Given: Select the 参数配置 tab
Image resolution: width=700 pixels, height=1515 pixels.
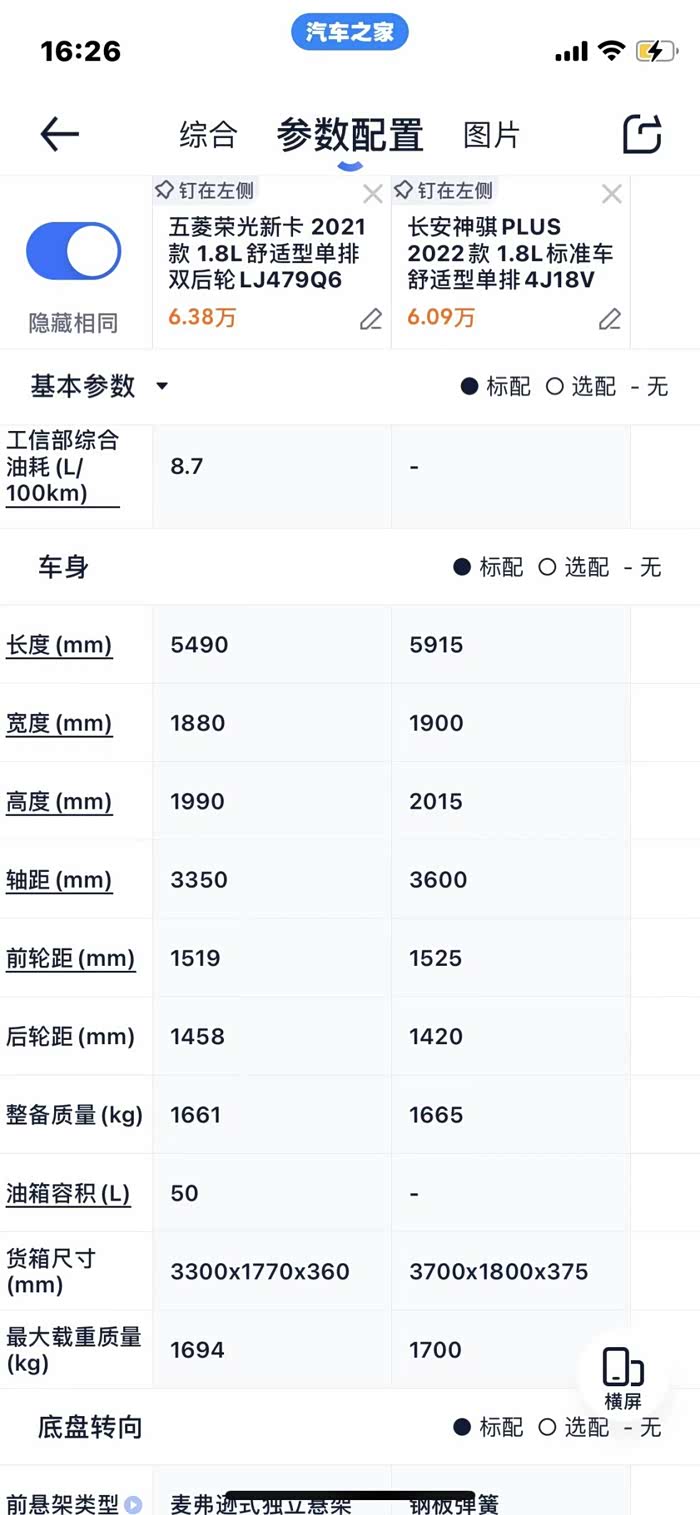Looking at the screenshot, I should (350, 135).
